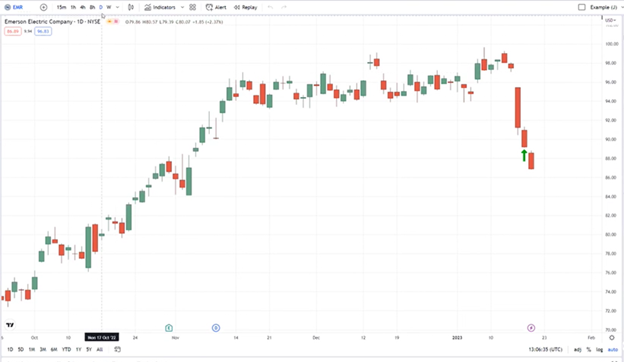Viewport: 624px width, 362px height.
Task: Select the W weekly timeframe
Action: (x=109, y=7)
